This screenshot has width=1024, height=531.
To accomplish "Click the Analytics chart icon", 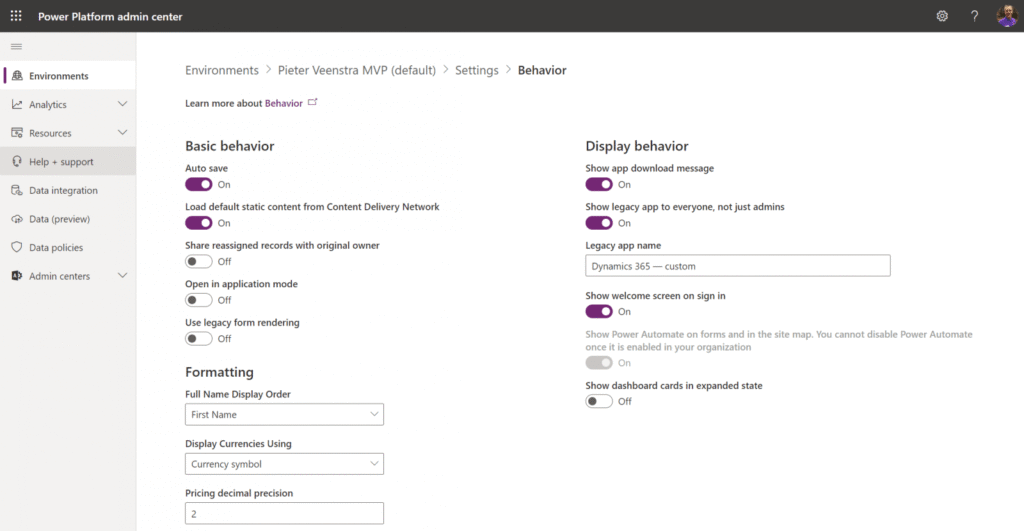I will 17,105.
